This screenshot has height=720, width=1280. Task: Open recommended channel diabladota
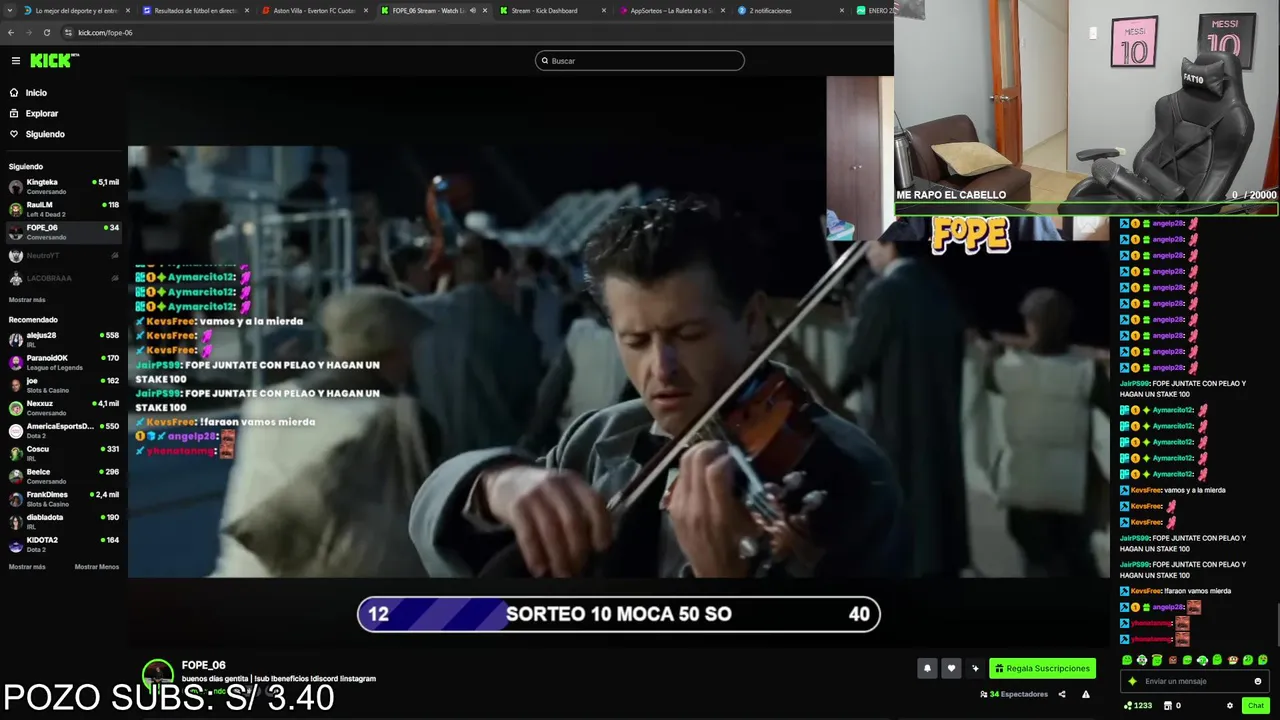[63, 521]
